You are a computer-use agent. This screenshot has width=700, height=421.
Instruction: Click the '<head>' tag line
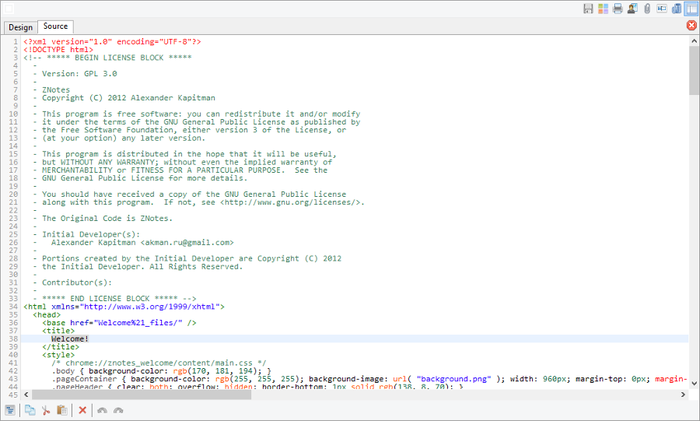coord(46,315)
